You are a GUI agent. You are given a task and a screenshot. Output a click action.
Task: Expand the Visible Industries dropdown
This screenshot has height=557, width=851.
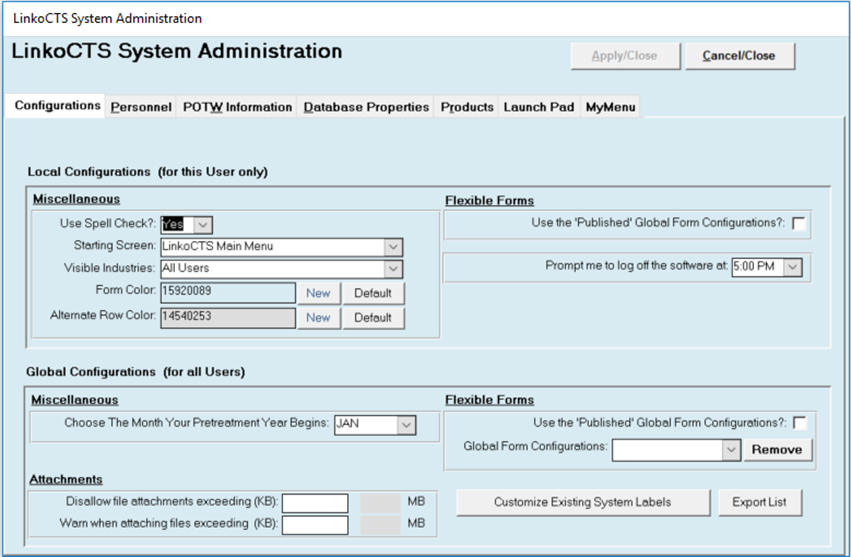pos(393,269)
